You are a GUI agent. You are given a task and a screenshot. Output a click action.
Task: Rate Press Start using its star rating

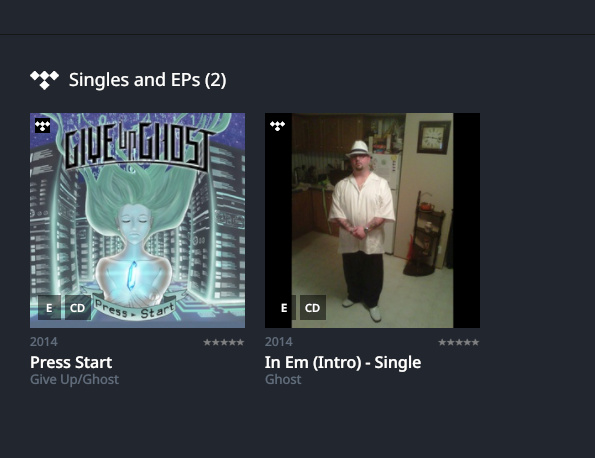[224, 342]
